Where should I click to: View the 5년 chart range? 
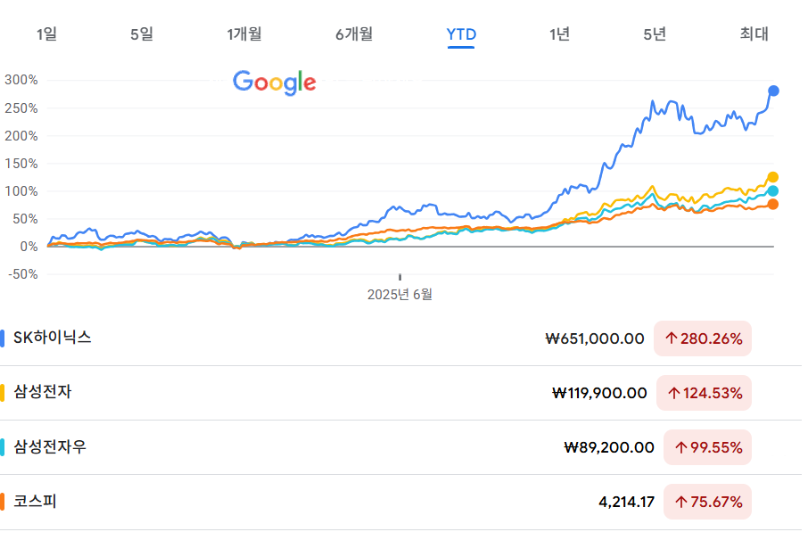tap(654, 34)
